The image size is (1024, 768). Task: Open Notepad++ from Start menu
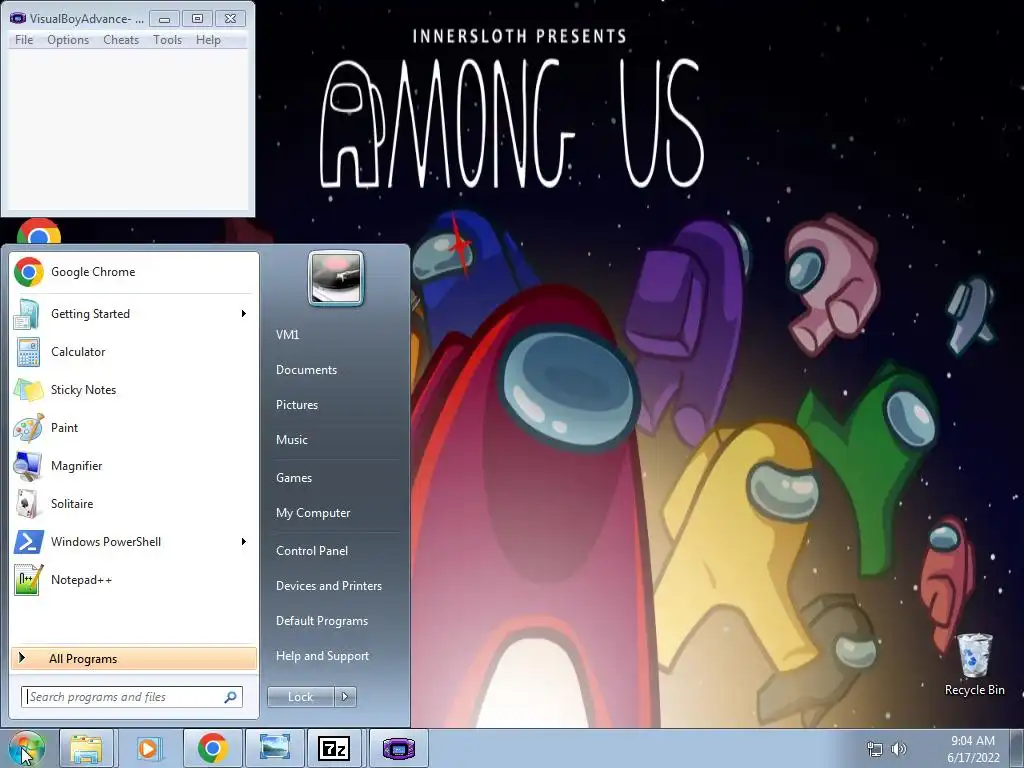134,580
